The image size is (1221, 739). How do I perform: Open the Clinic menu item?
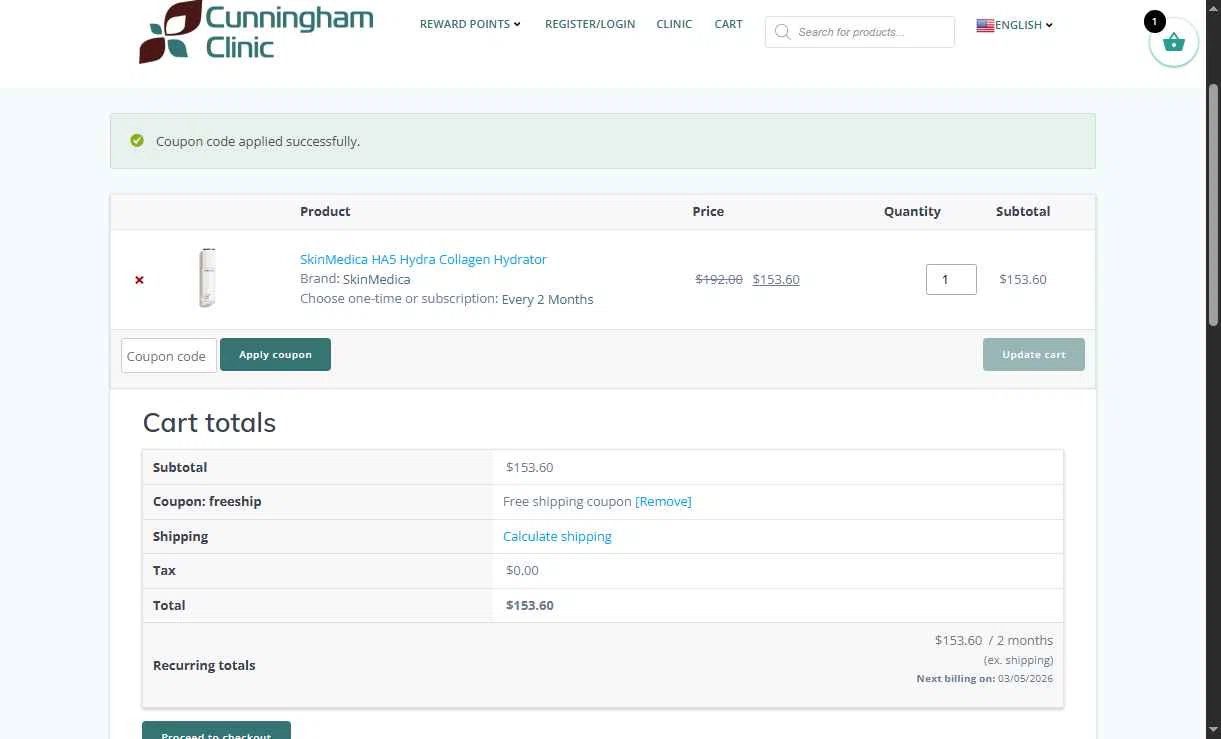click(x=674, y=24)
